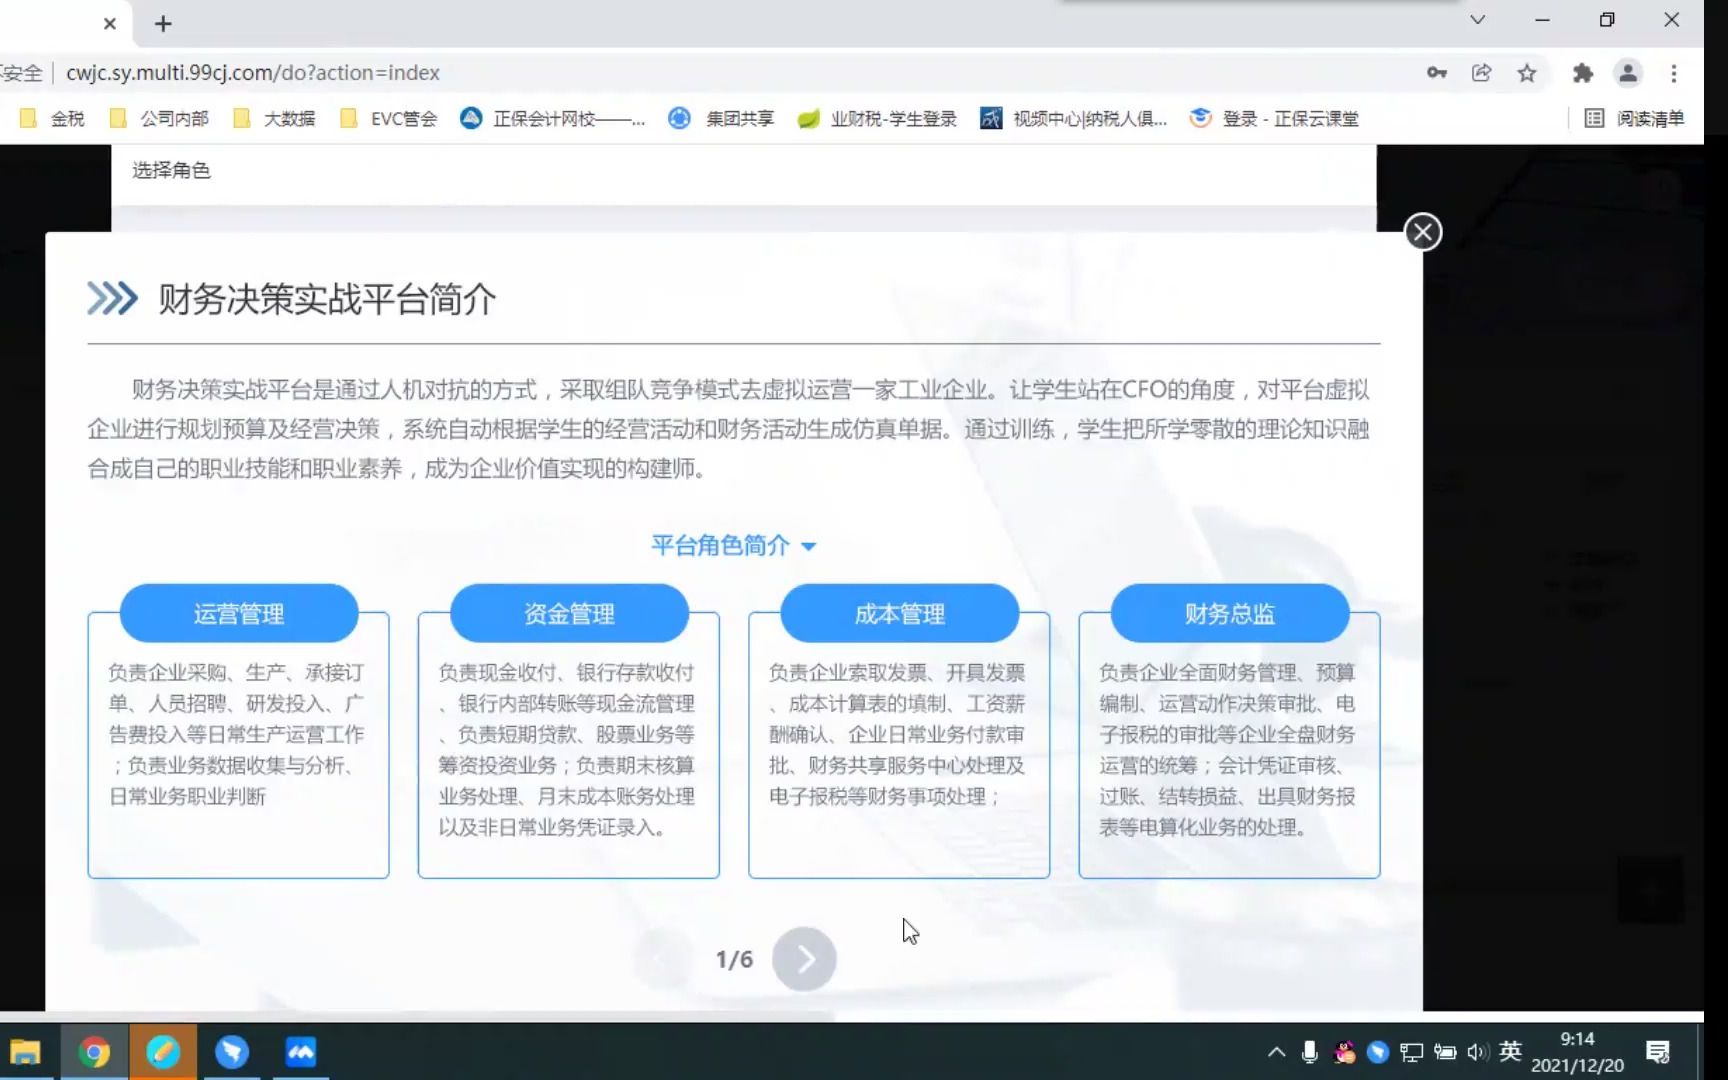
Task: Open the Chrome three-dot menu
Action: pos(1674,73)
